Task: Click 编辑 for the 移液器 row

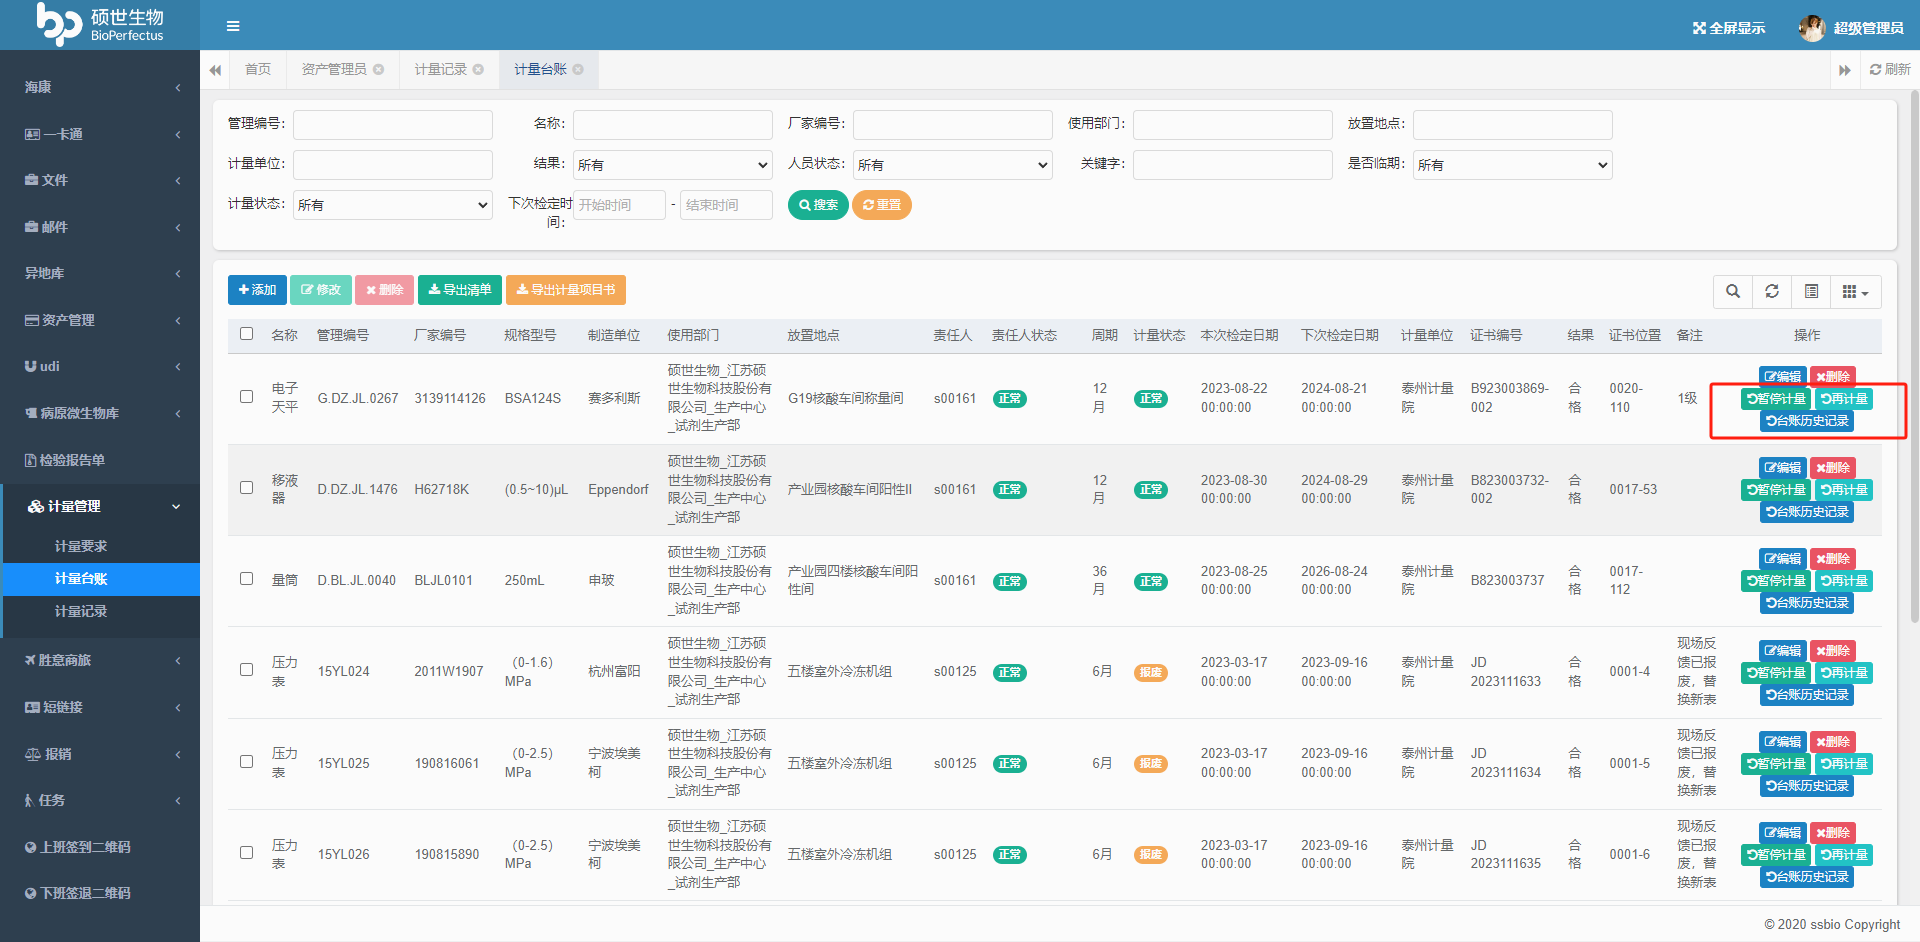Action: pos(1782,467)
